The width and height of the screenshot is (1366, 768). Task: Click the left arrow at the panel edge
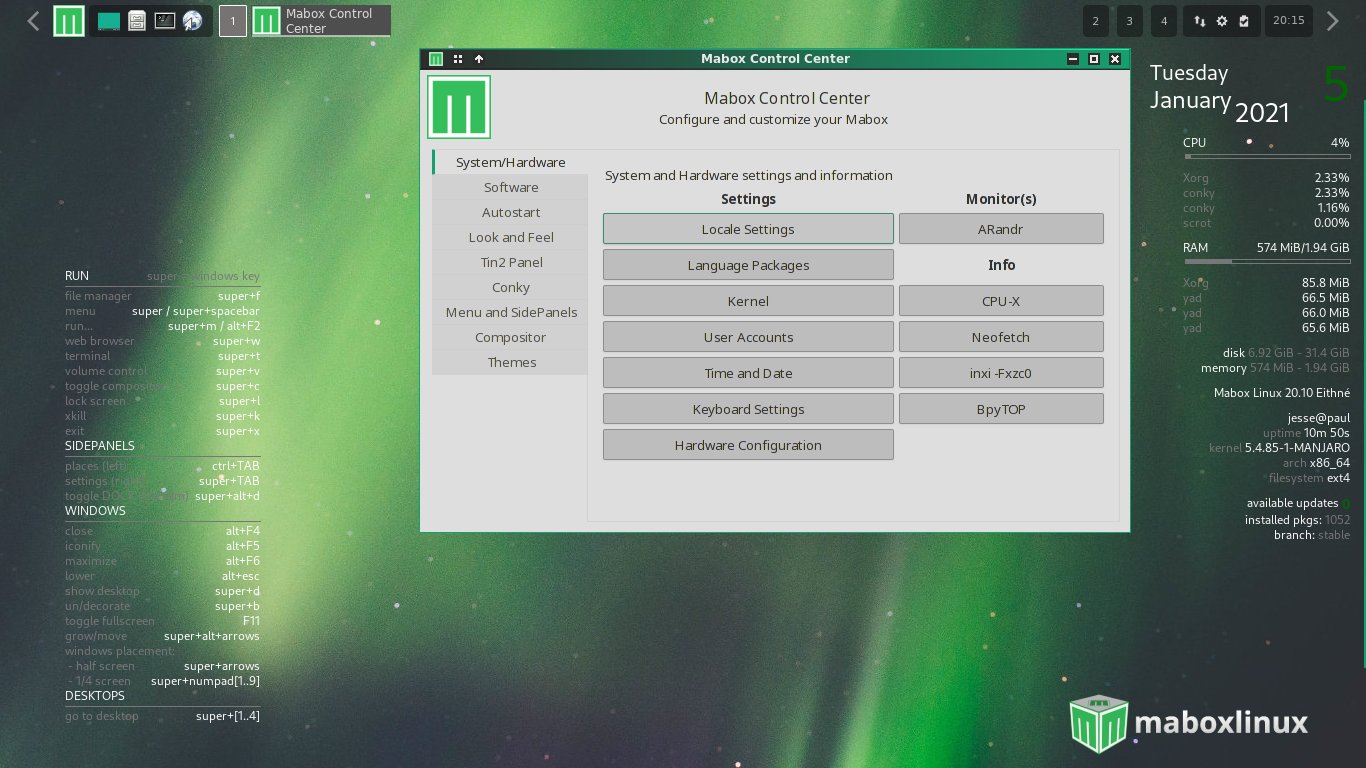pos(33,21)
